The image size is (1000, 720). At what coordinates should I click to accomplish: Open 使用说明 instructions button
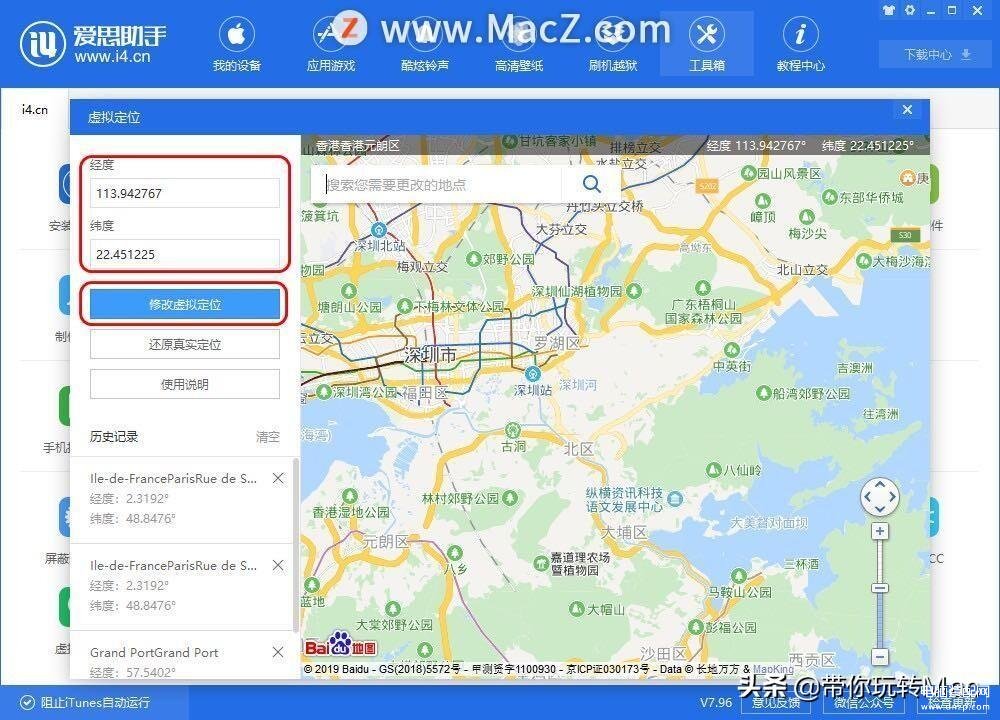tap(184, 385)
